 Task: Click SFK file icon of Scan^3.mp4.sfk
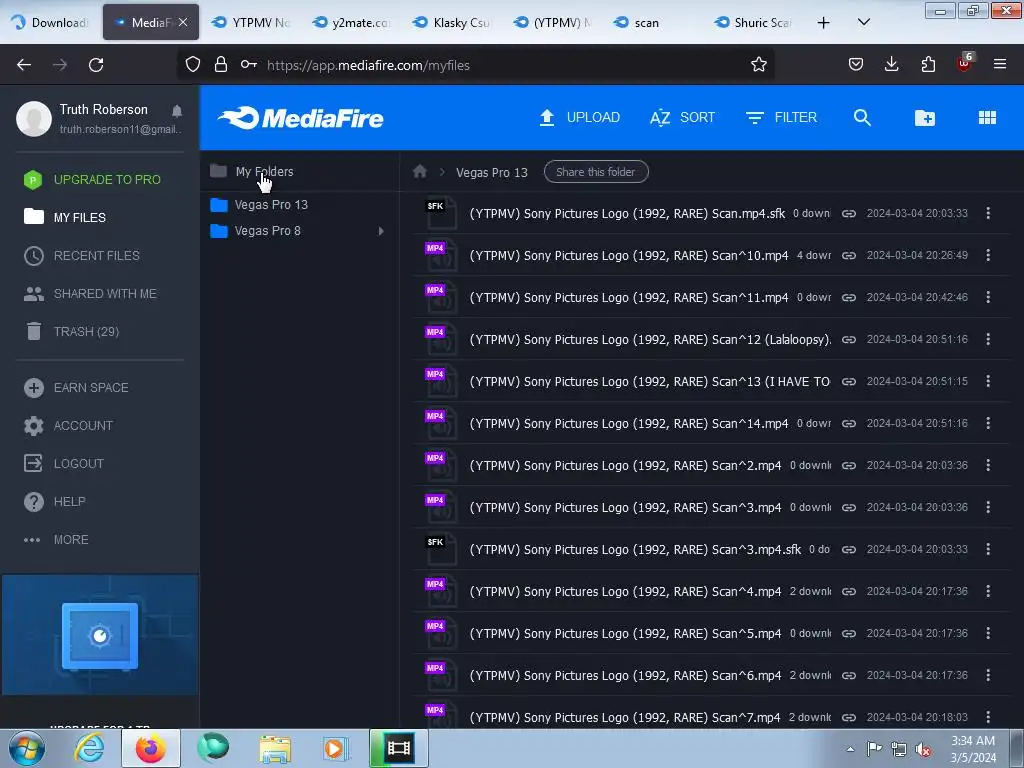(441, 550)
